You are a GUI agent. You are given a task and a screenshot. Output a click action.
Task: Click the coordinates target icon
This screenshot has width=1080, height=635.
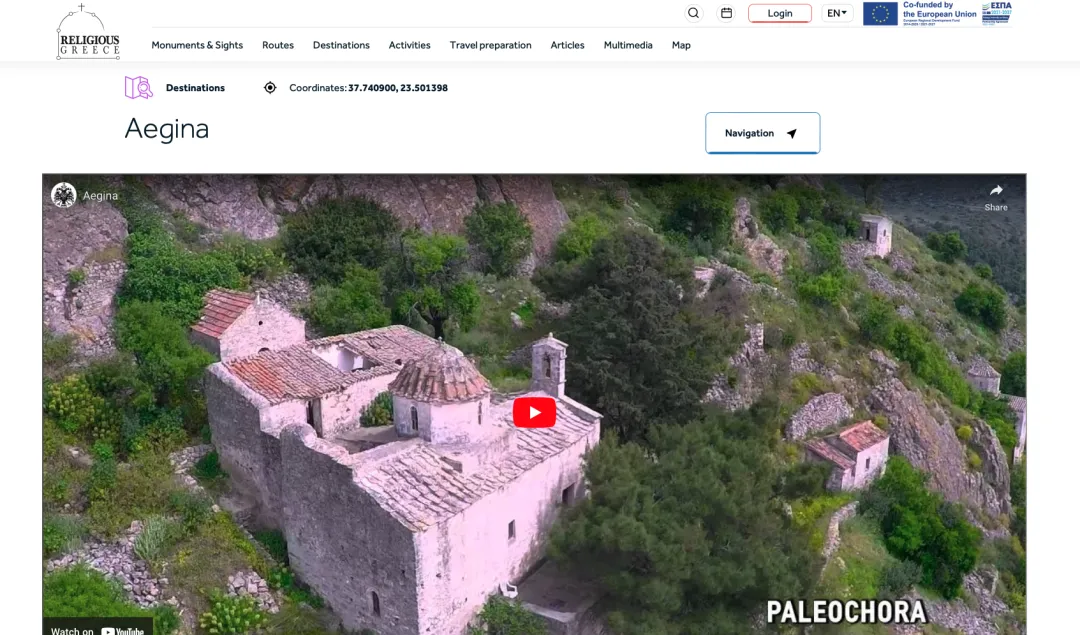[x=270, y=88]
